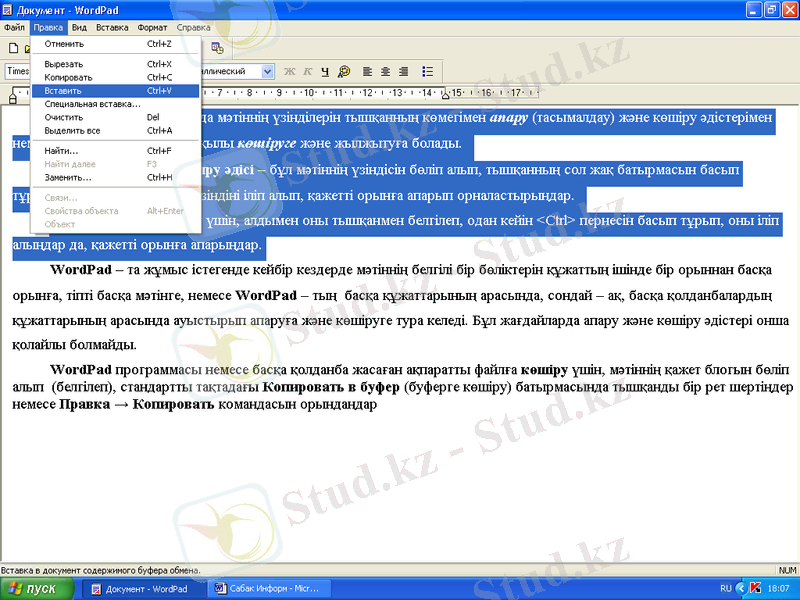Toggle italic formatting (К button)
The image size is (800, 600).
pyautogui.click(x=308, y=71)
